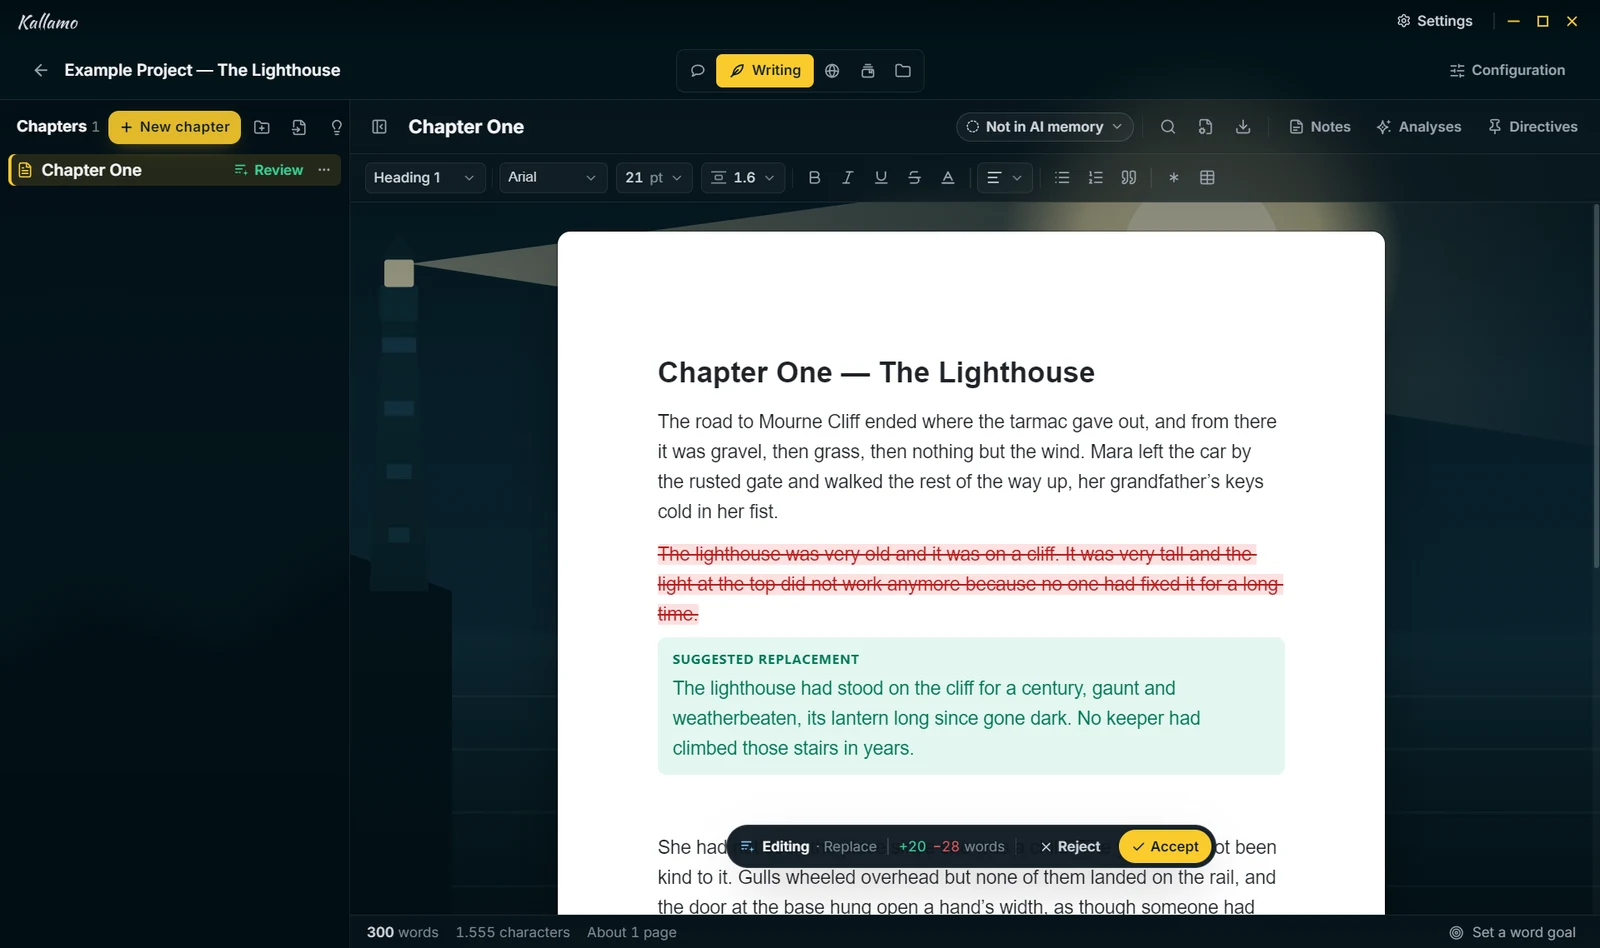Toggle bold formatting
1600x948 pixels.
[x=814, y=177]
